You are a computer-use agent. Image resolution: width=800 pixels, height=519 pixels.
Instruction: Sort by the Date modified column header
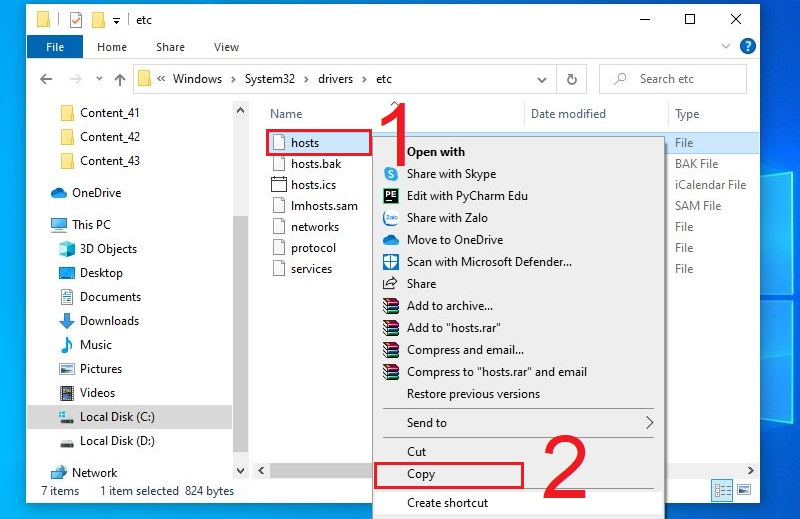[568, 114]
